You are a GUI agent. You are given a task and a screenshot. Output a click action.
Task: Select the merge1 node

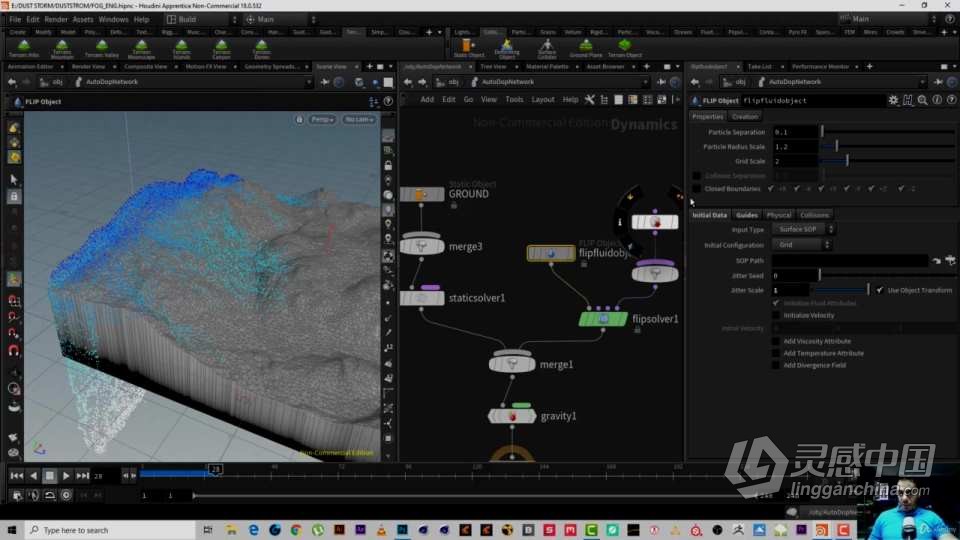[512, 364]
